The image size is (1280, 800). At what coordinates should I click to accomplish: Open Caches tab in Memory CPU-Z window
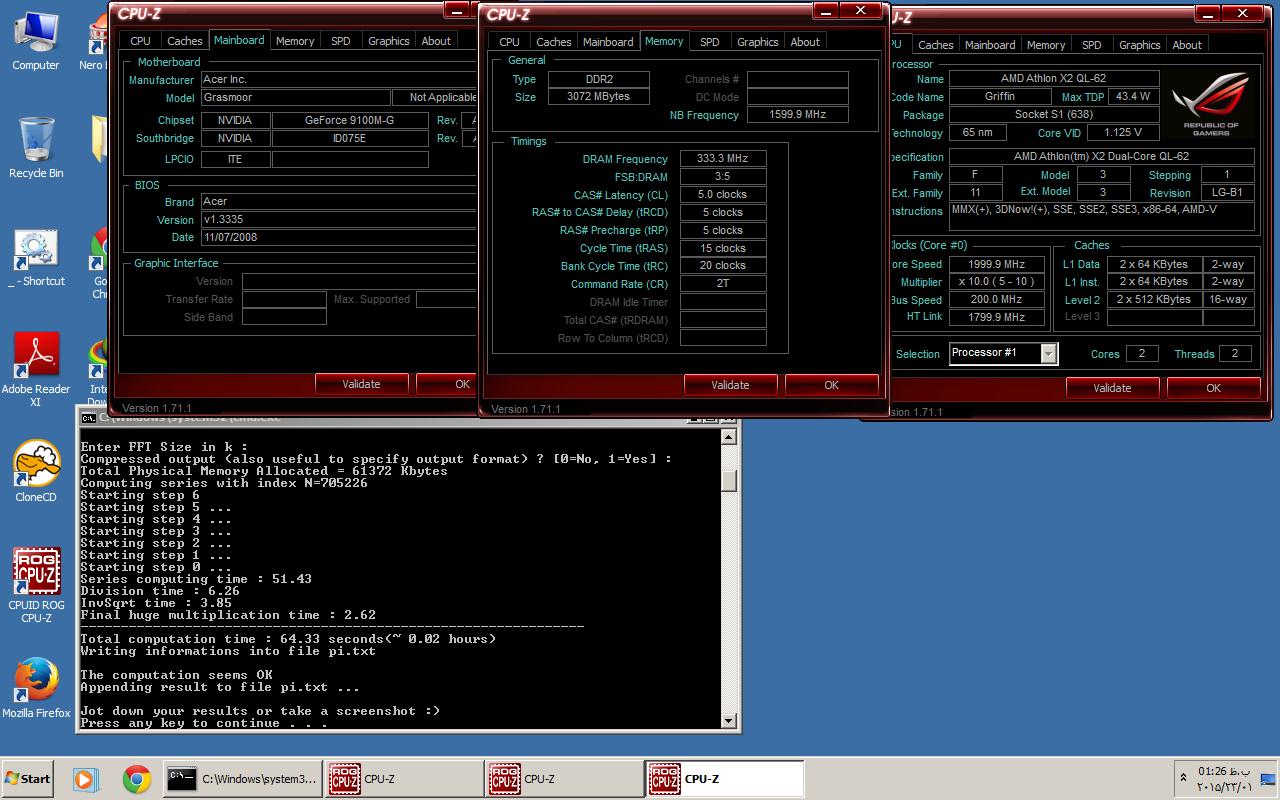(553, 42)
